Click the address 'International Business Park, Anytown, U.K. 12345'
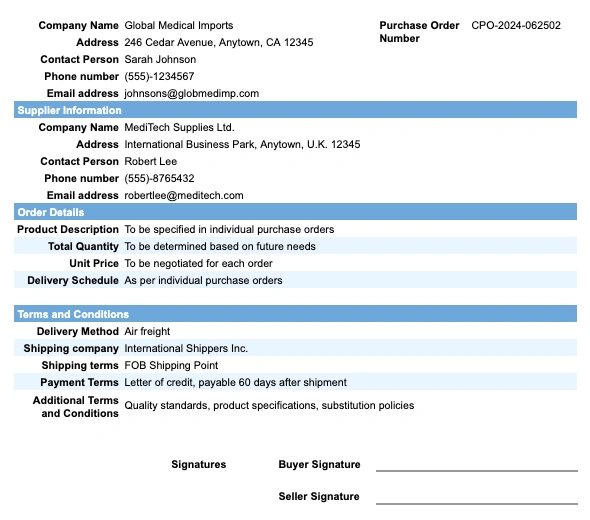Image resolution: width=590 pixels, height=520 pixels. point(242,144)
